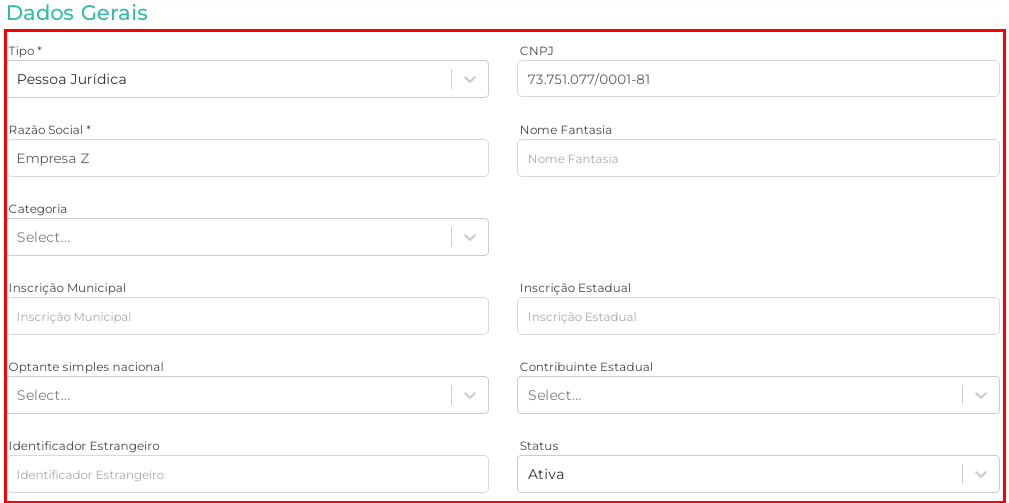Focus the Inscrição Estadual input field
The width and height of the screenshot is (1009, 503).
click(757, 316)
